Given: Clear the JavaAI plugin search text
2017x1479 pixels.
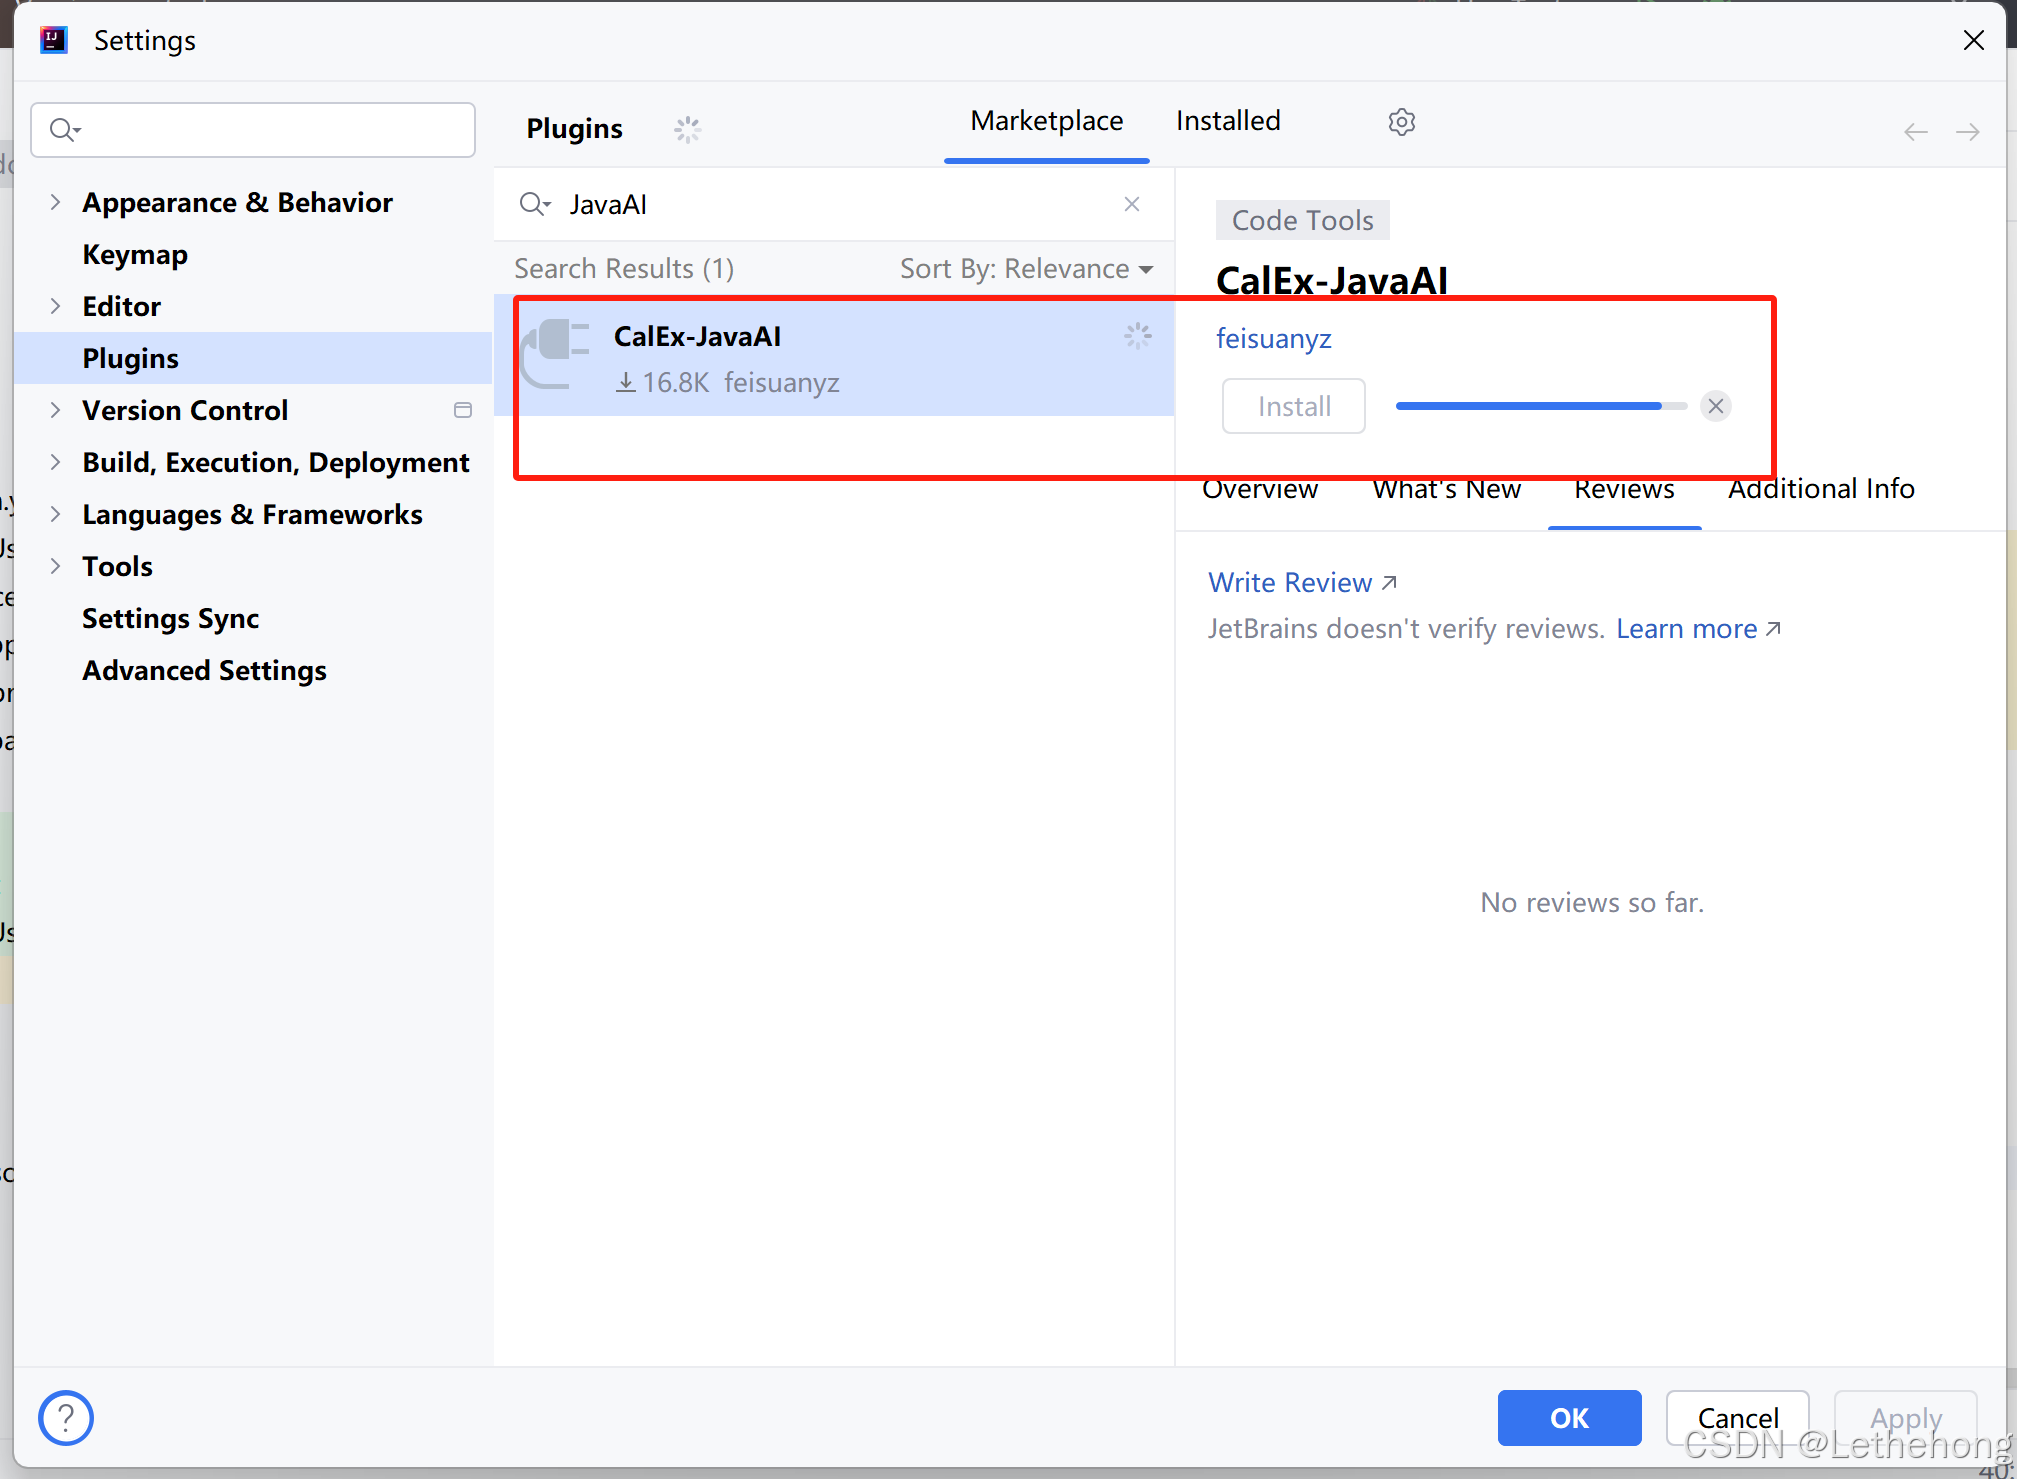Looking at the screenshot, I should [x=1132, y=204].
